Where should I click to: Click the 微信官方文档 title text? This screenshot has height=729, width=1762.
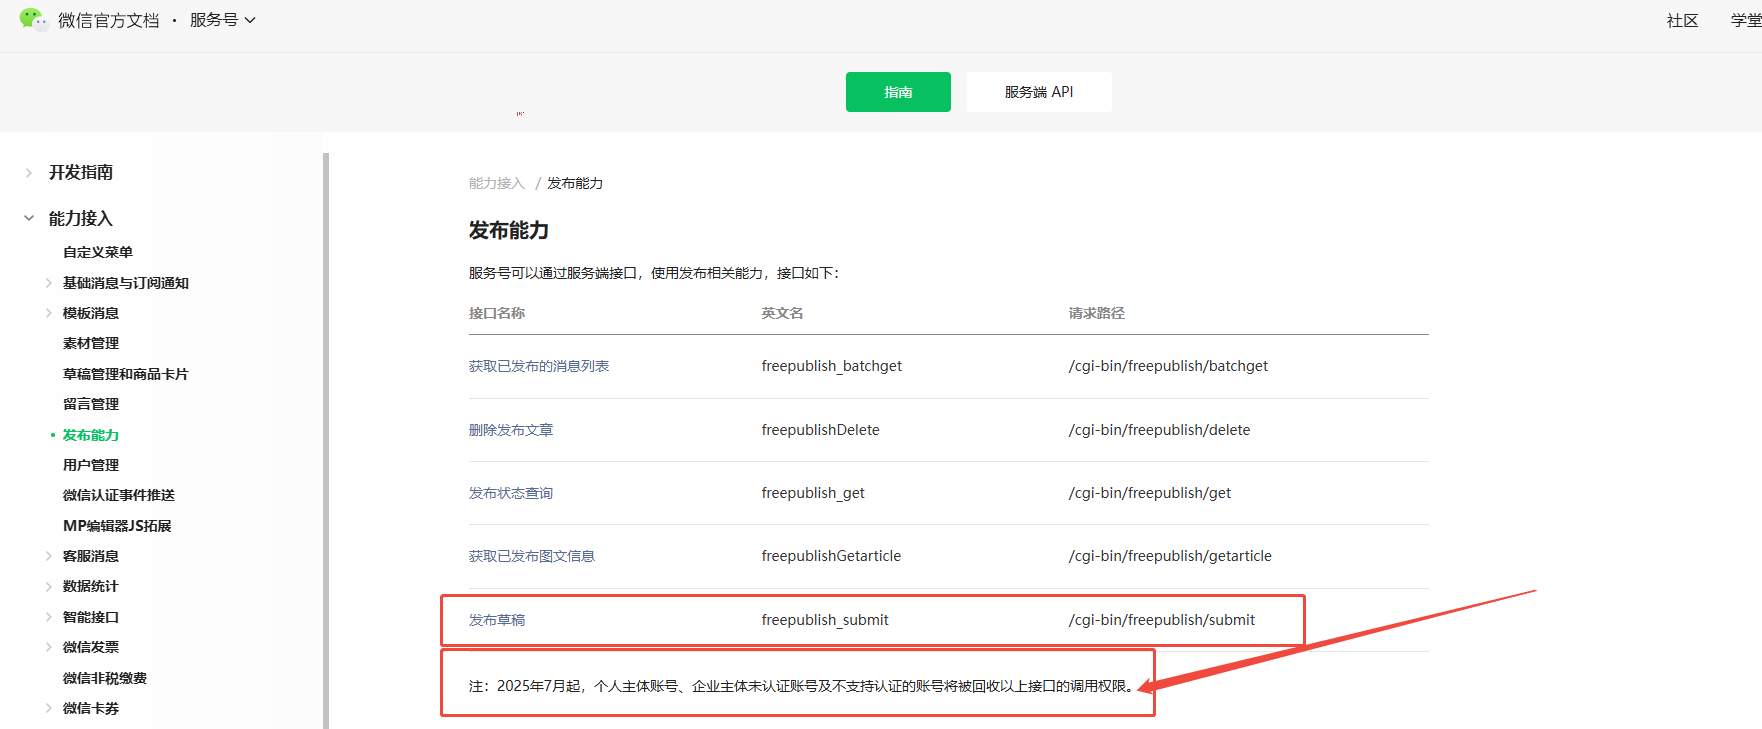click(x=109, y=21)
